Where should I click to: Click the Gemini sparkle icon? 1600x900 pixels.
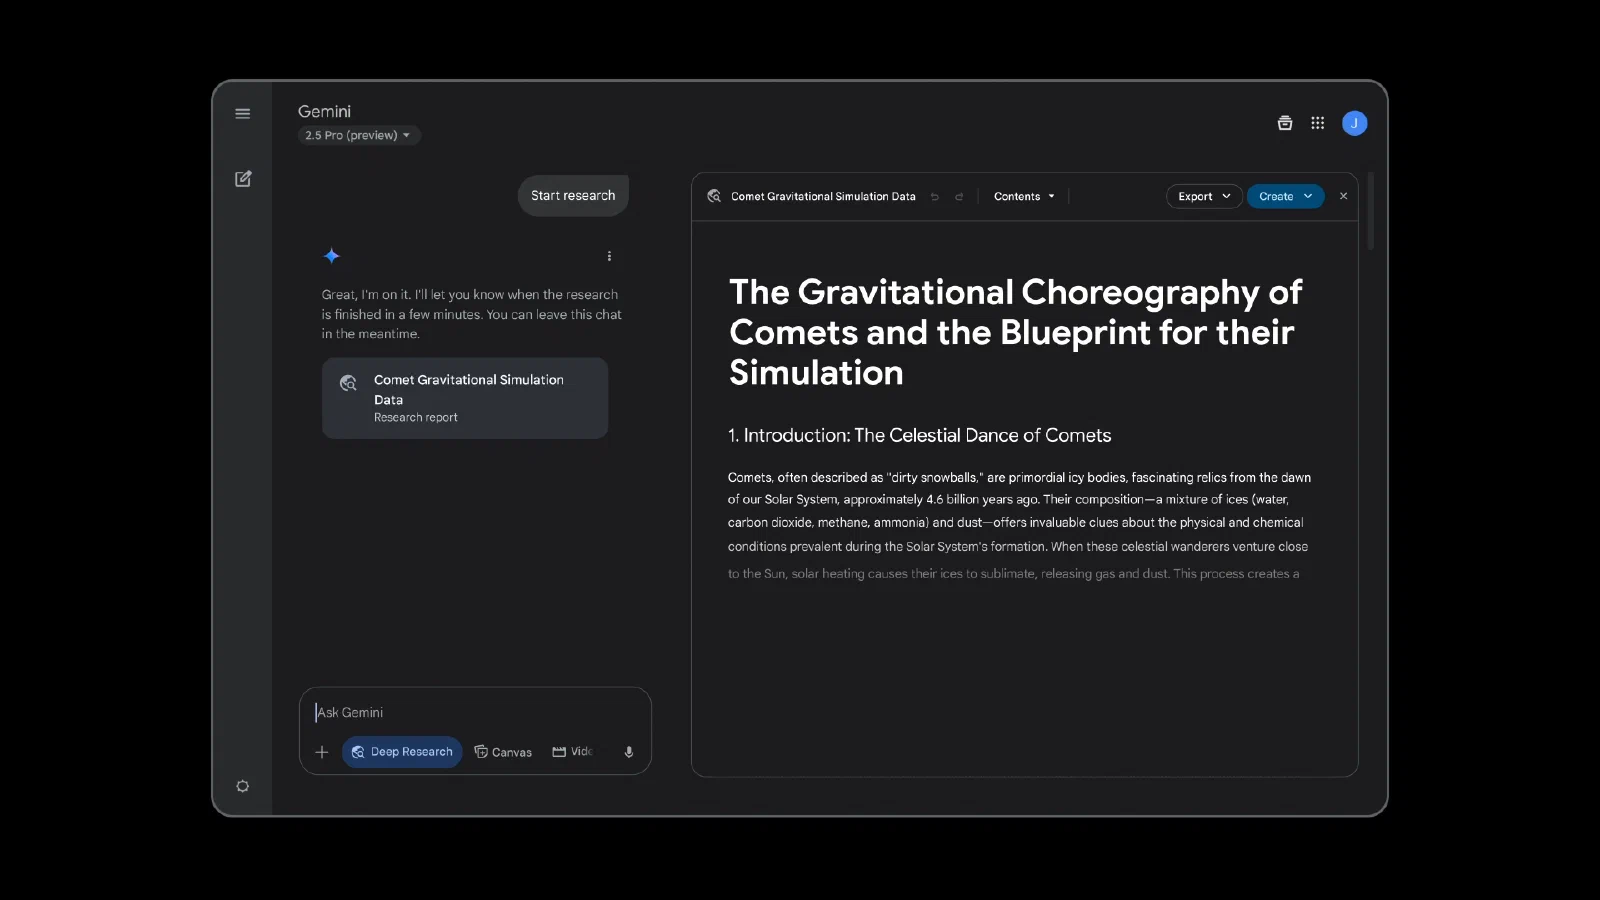click(332, 256)
